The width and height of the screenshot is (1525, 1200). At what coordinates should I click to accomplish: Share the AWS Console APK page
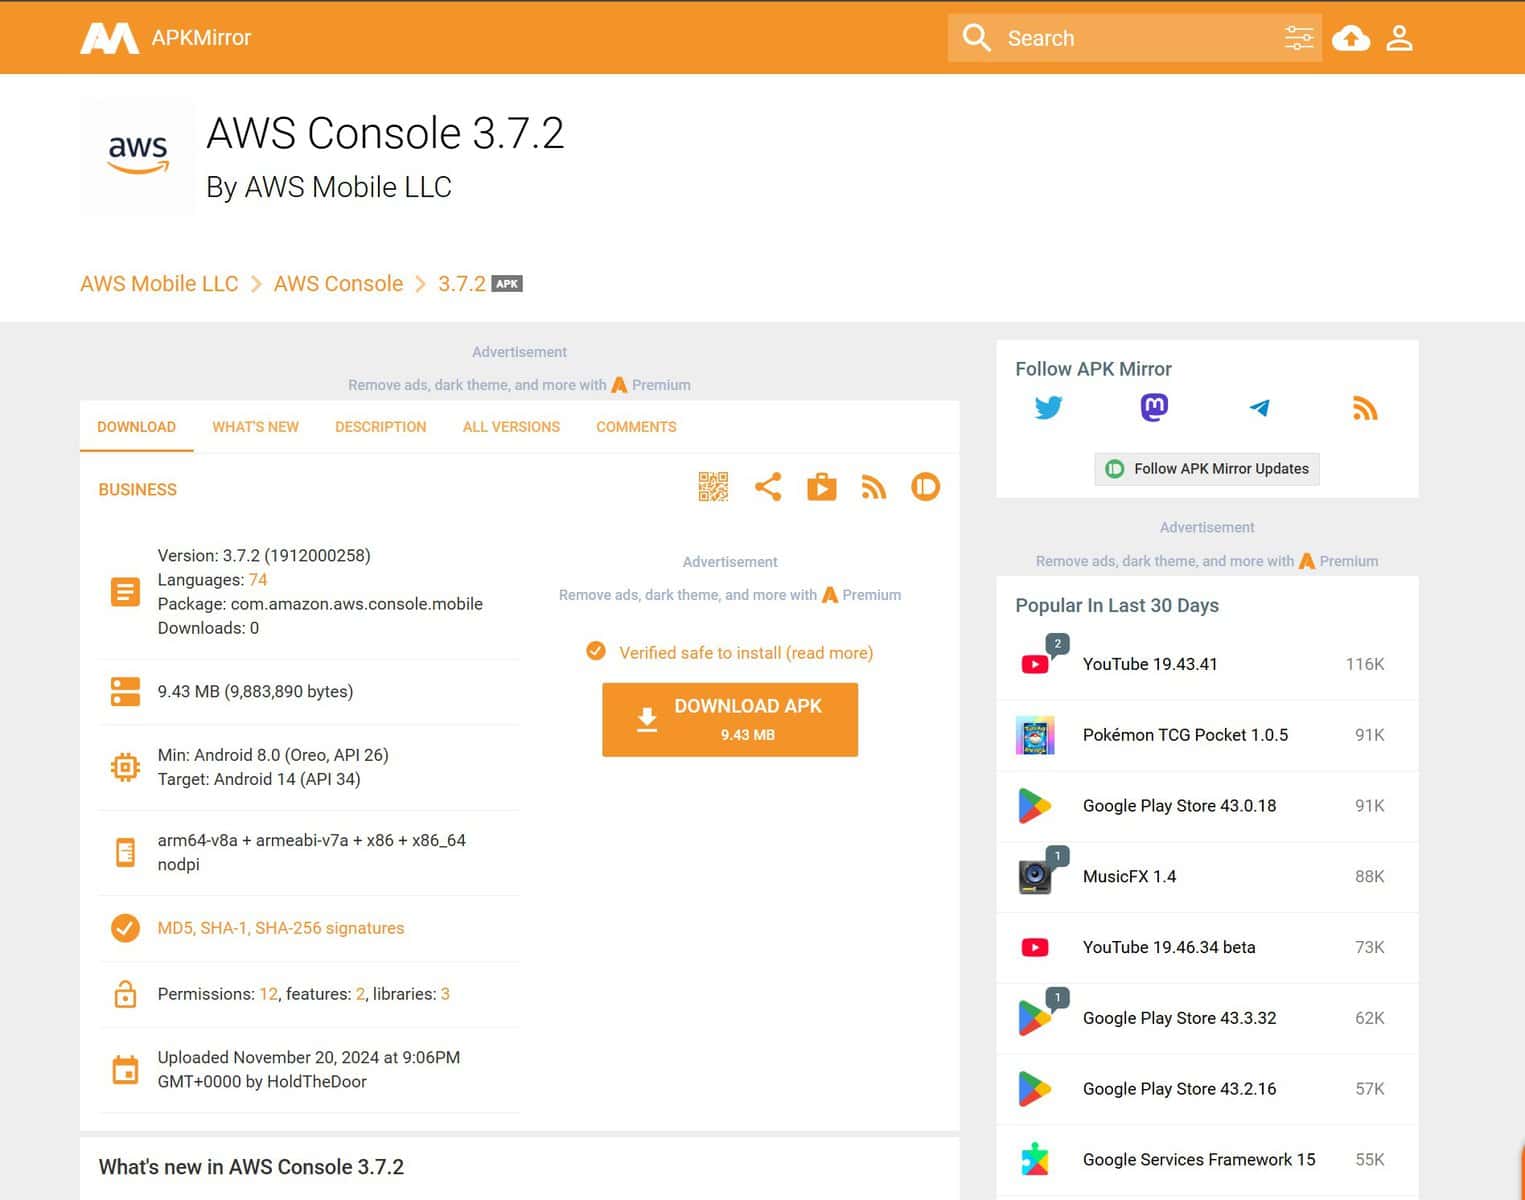click(768, 487)
